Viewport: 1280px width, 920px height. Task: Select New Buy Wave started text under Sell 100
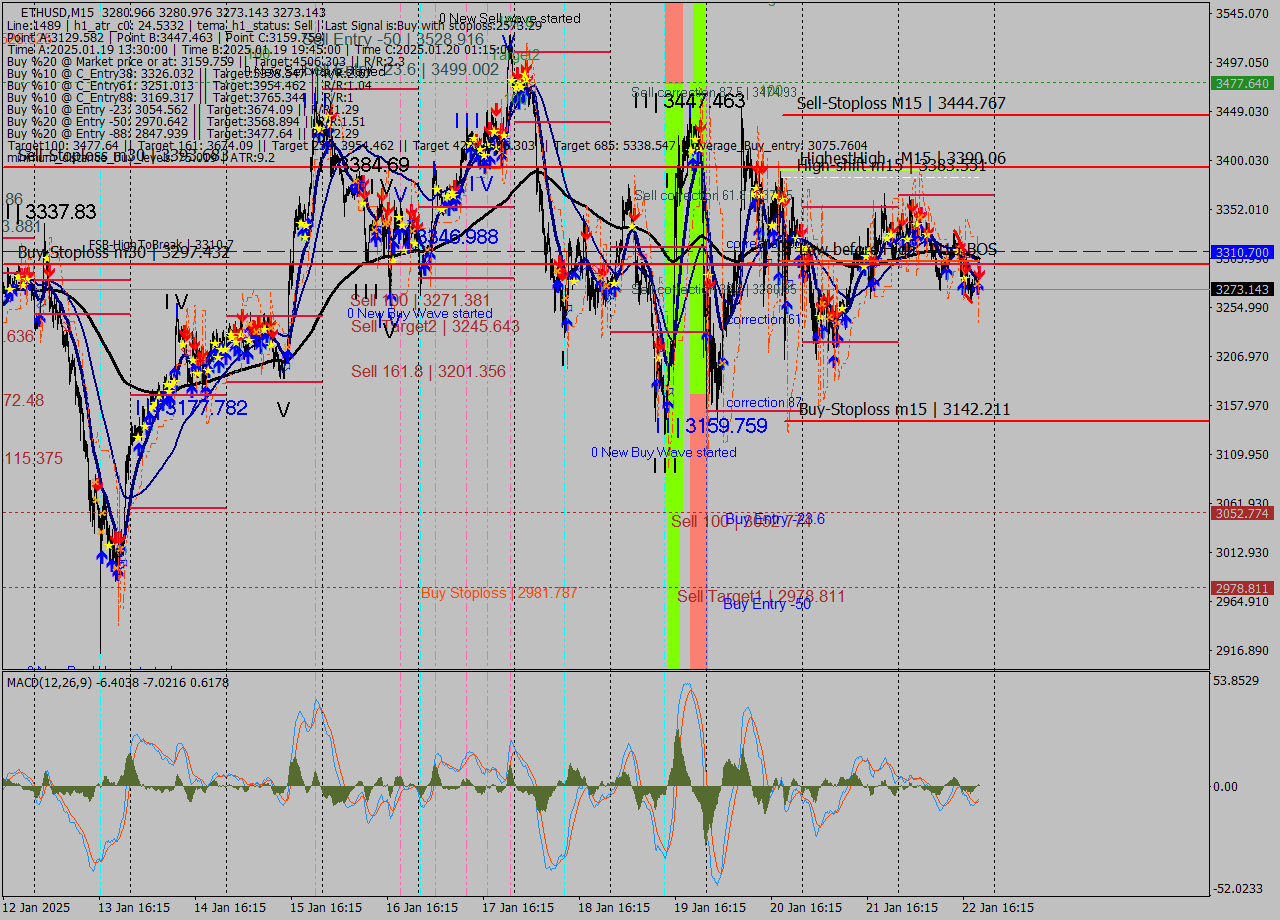[x=420, y=313]
